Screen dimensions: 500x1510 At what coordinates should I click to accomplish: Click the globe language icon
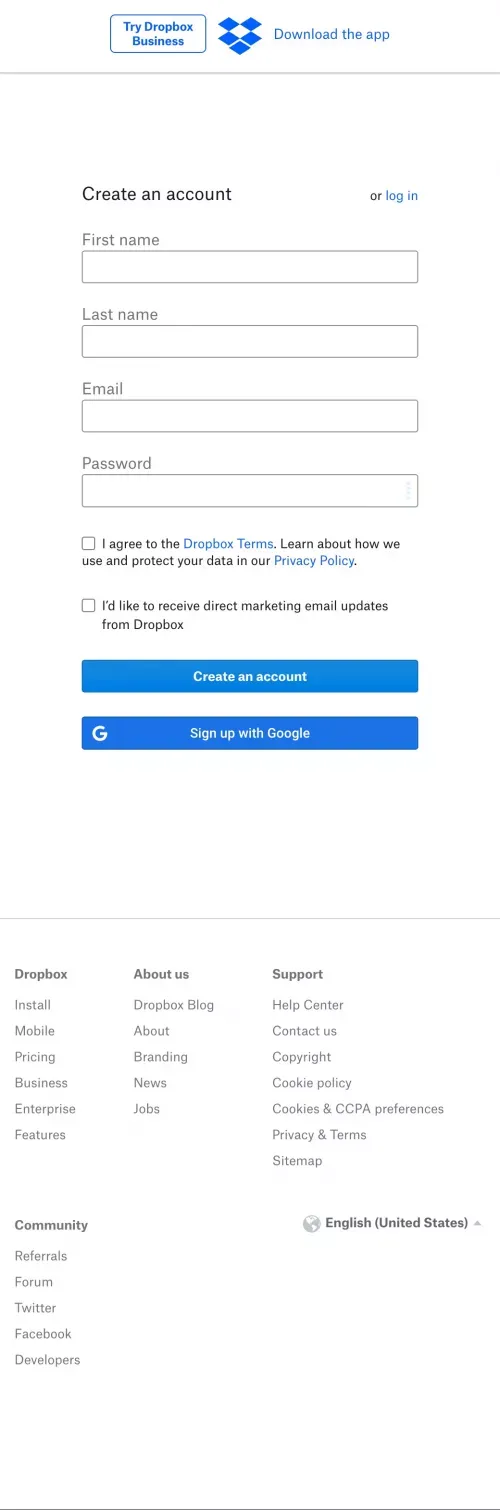(312, 1224)
